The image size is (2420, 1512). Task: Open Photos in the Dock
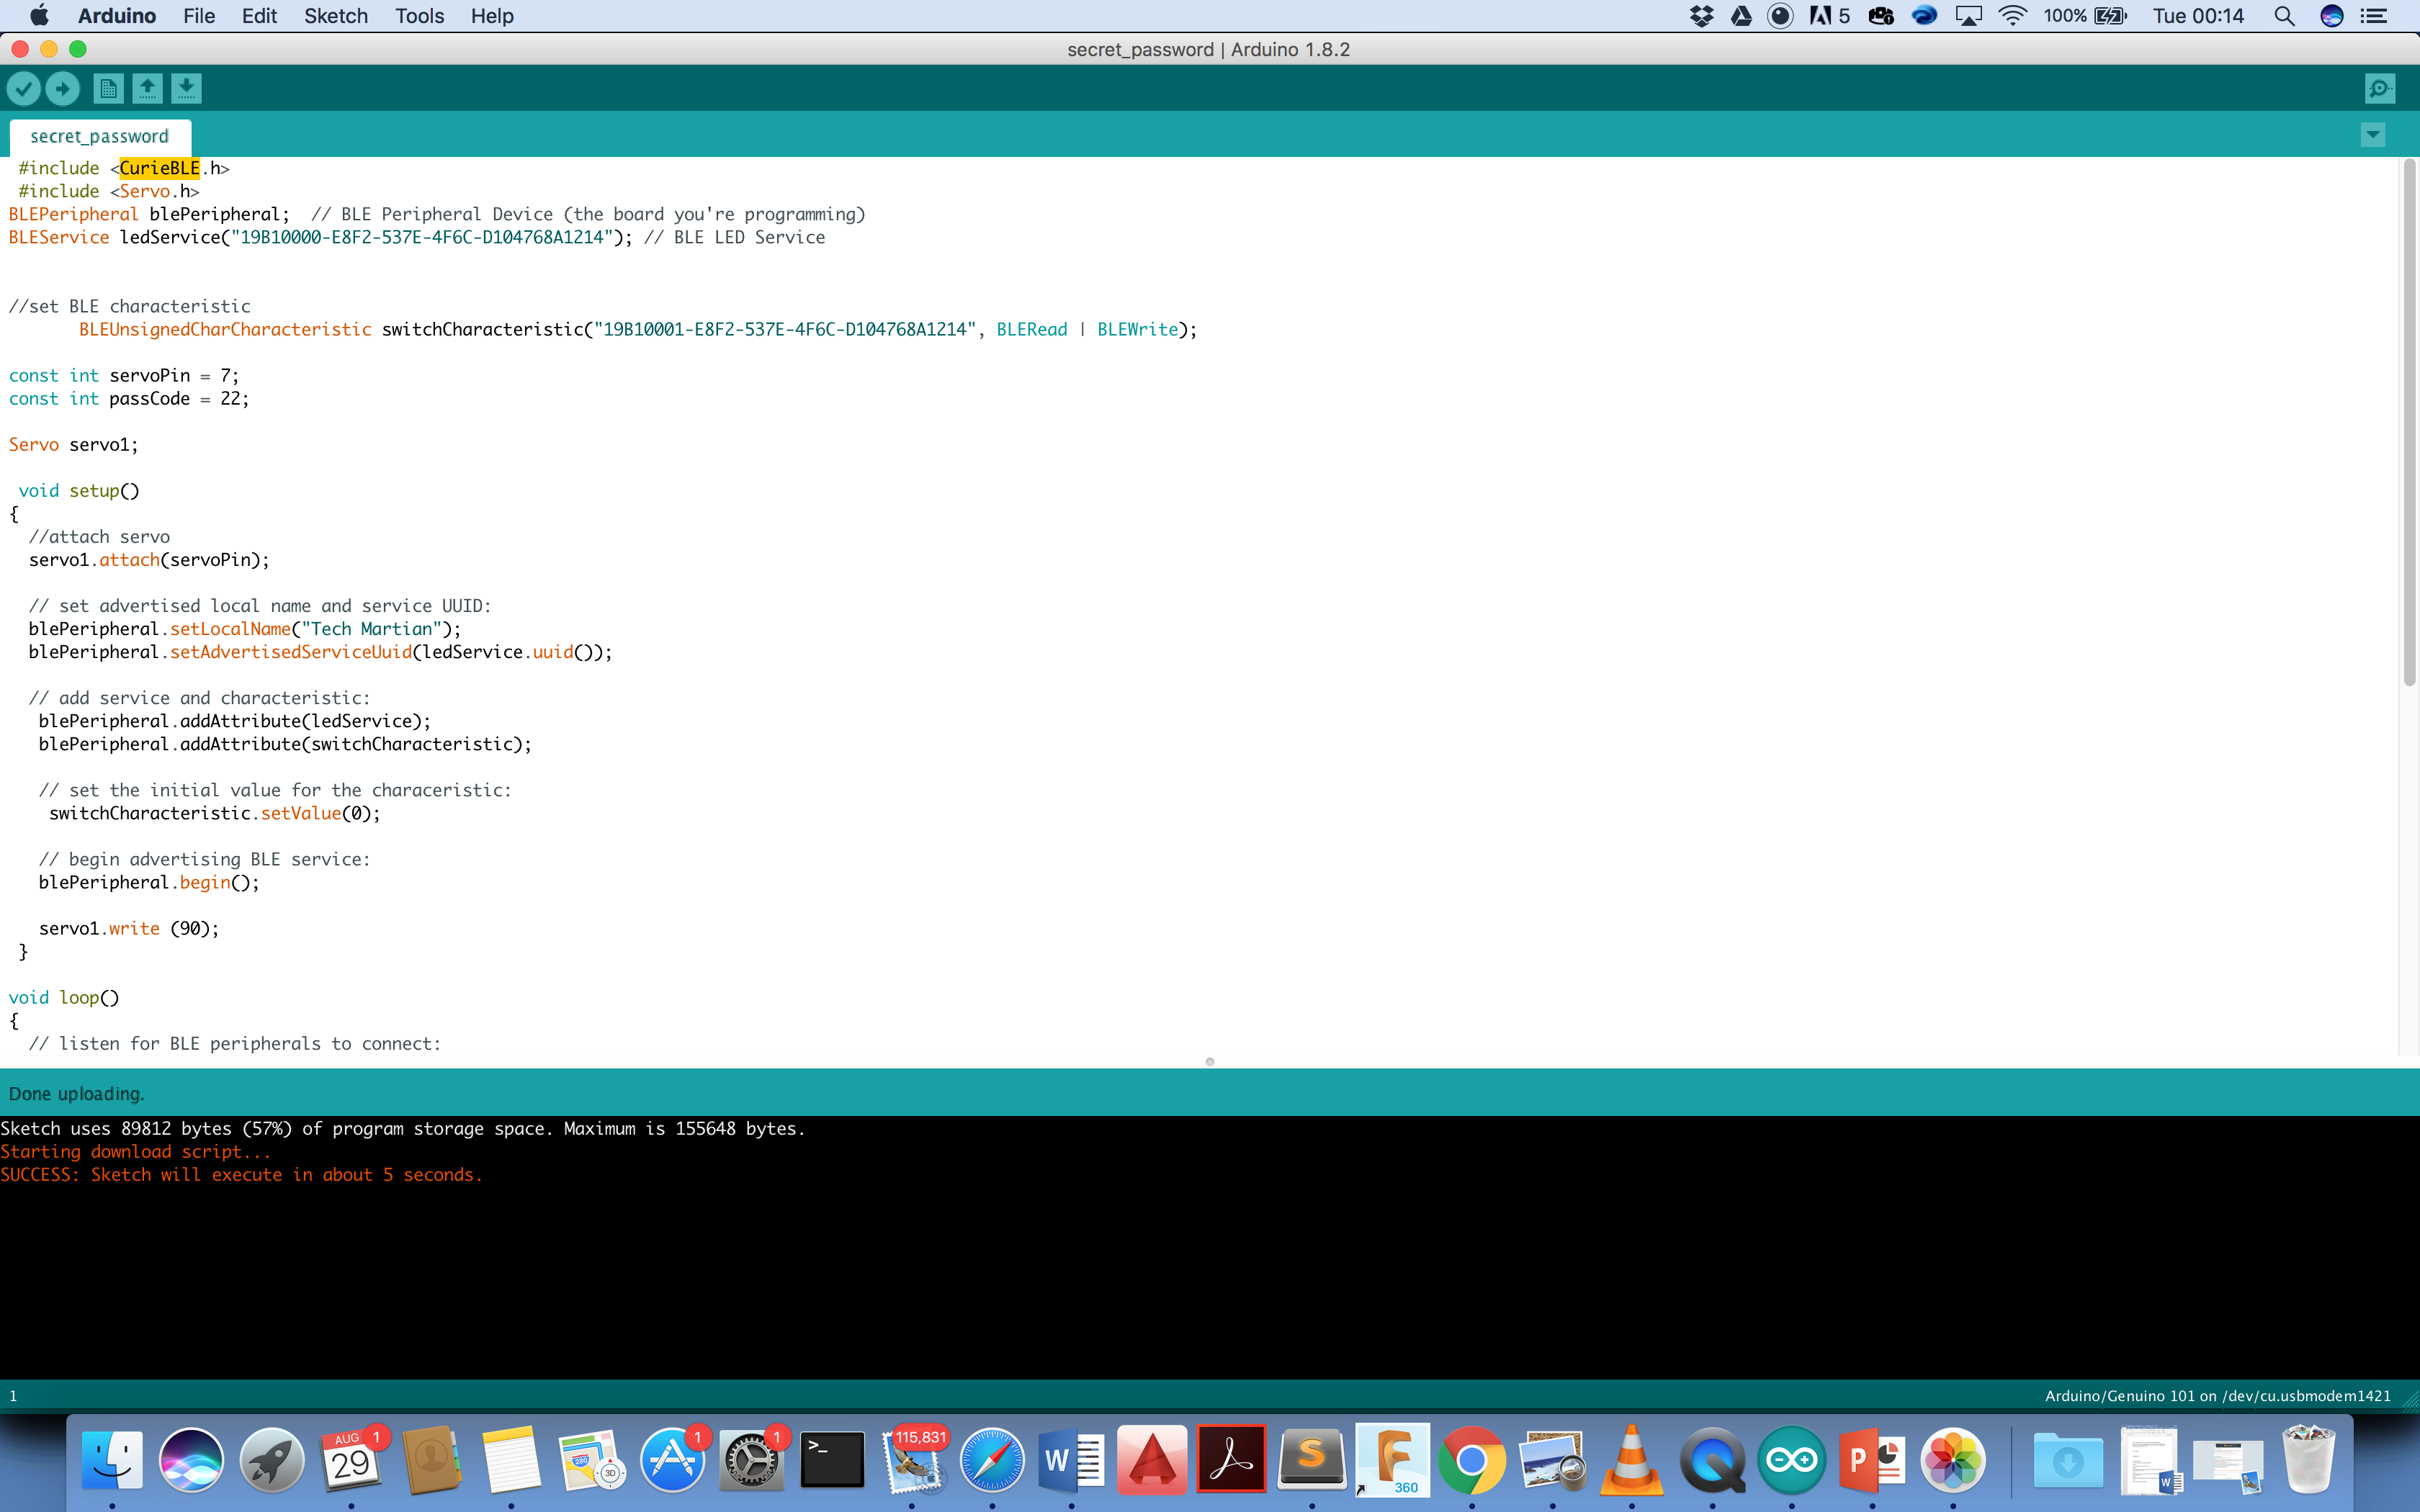1953,1460
